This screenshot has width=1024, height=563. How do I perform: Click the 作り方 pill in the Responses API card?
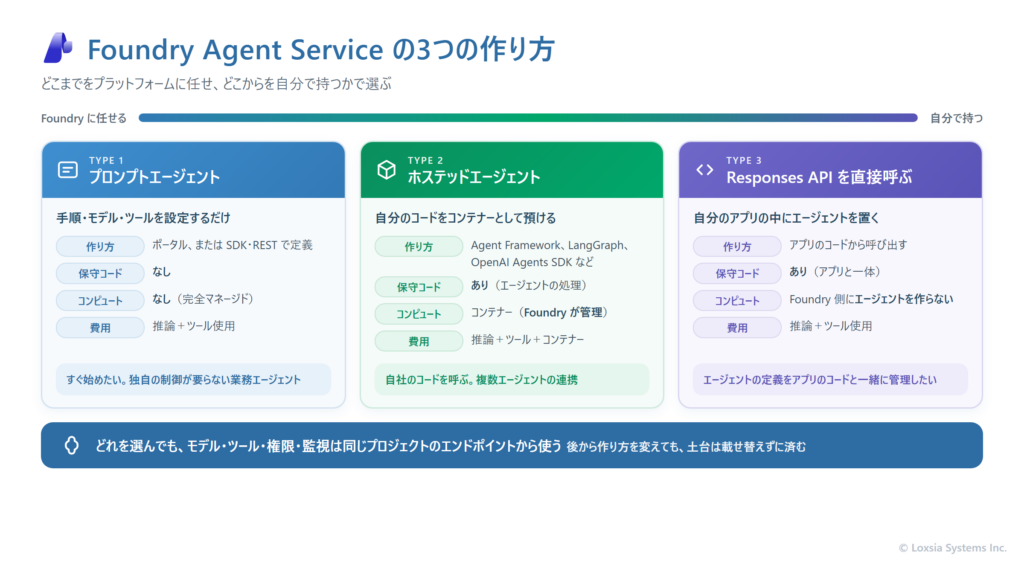(x=737, y=246)
